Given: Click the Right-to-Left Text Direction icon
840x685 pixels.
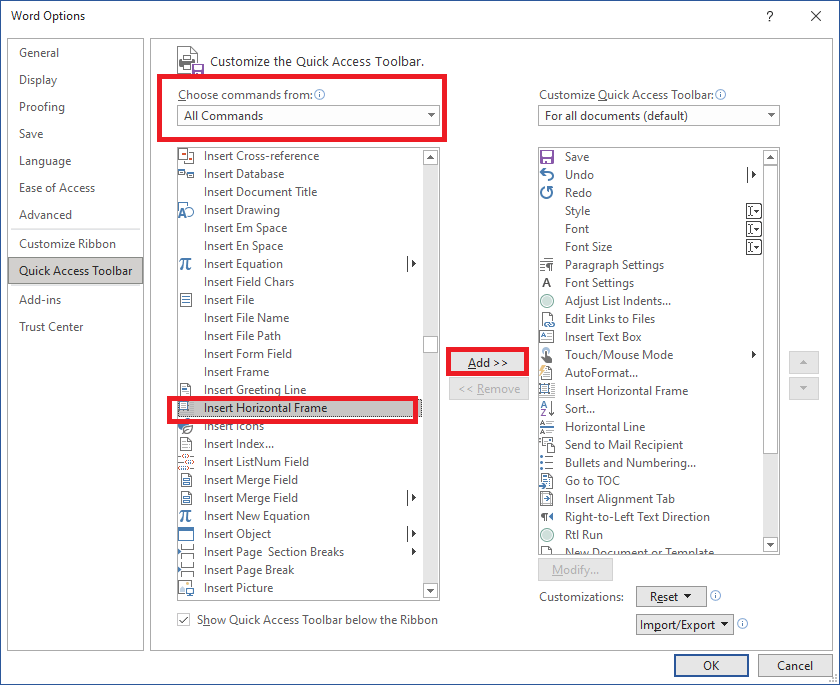Looking at the screenshot, I should tap(546, 517).
